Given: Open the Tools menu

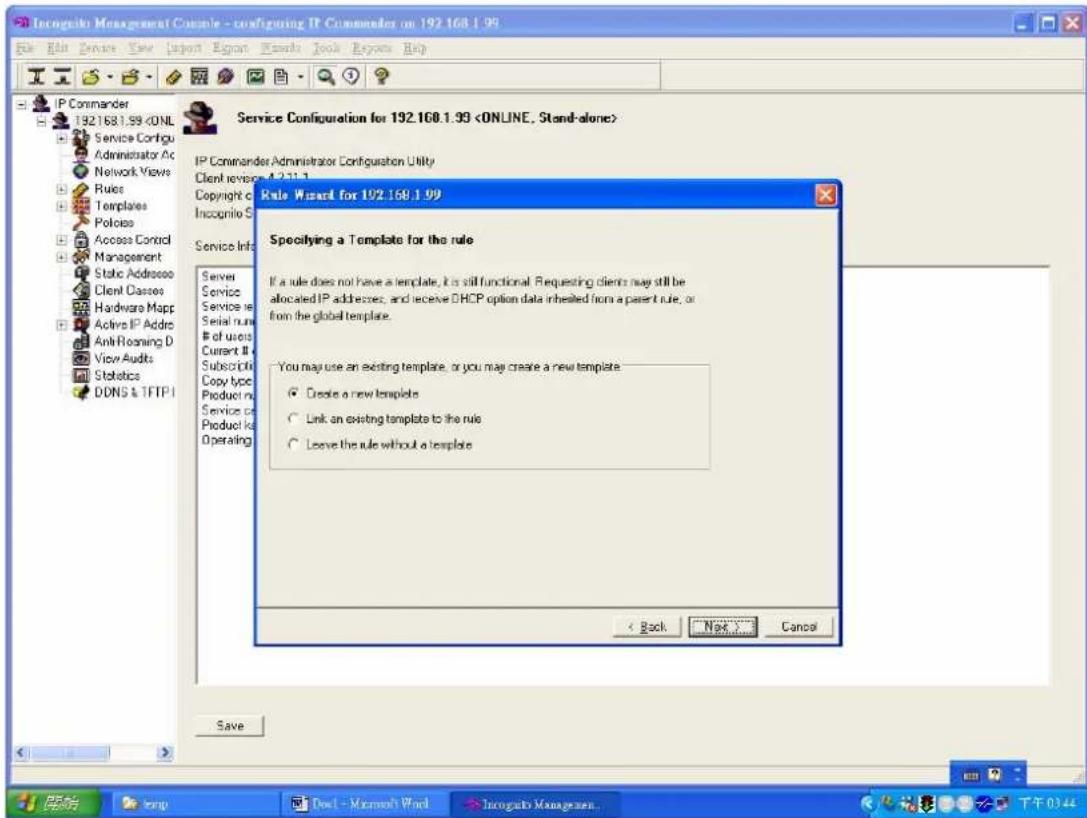Looking at the screenshot, I should (x=326, y=48).
